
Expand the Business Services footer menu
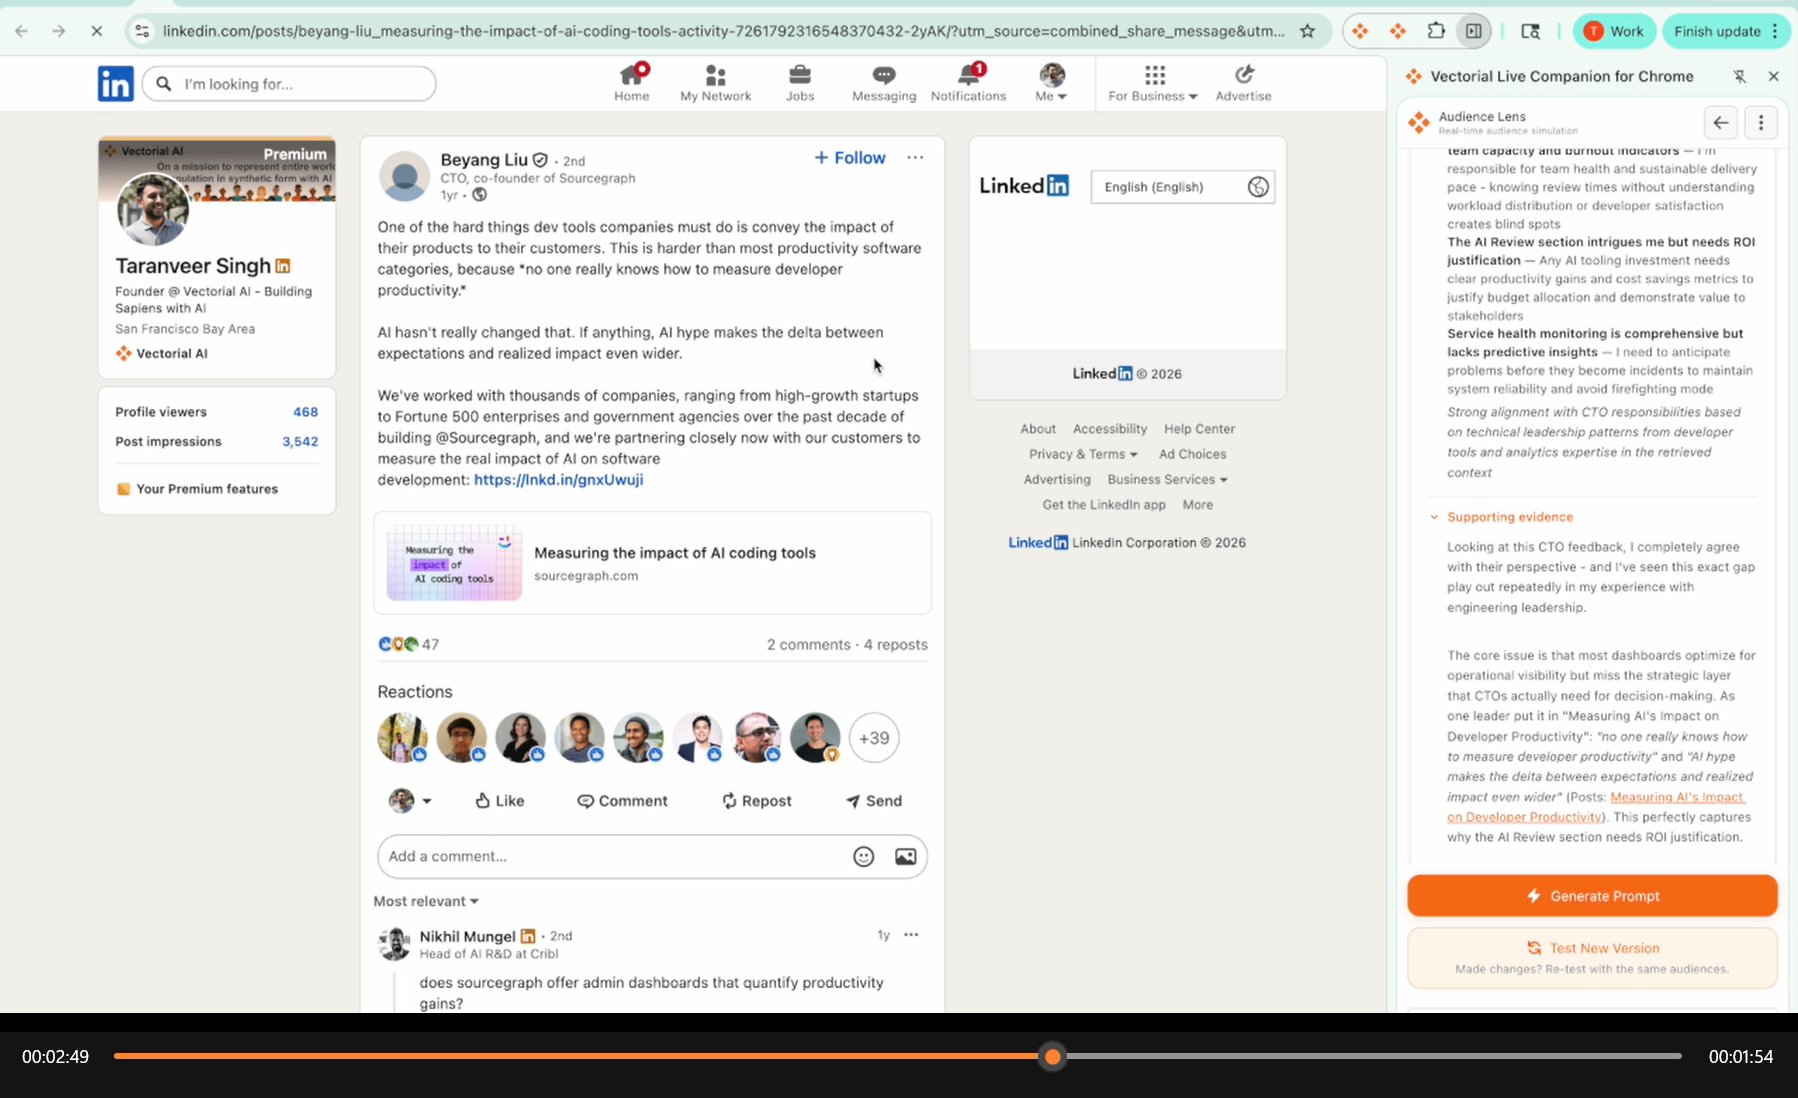coord(1167,480)
